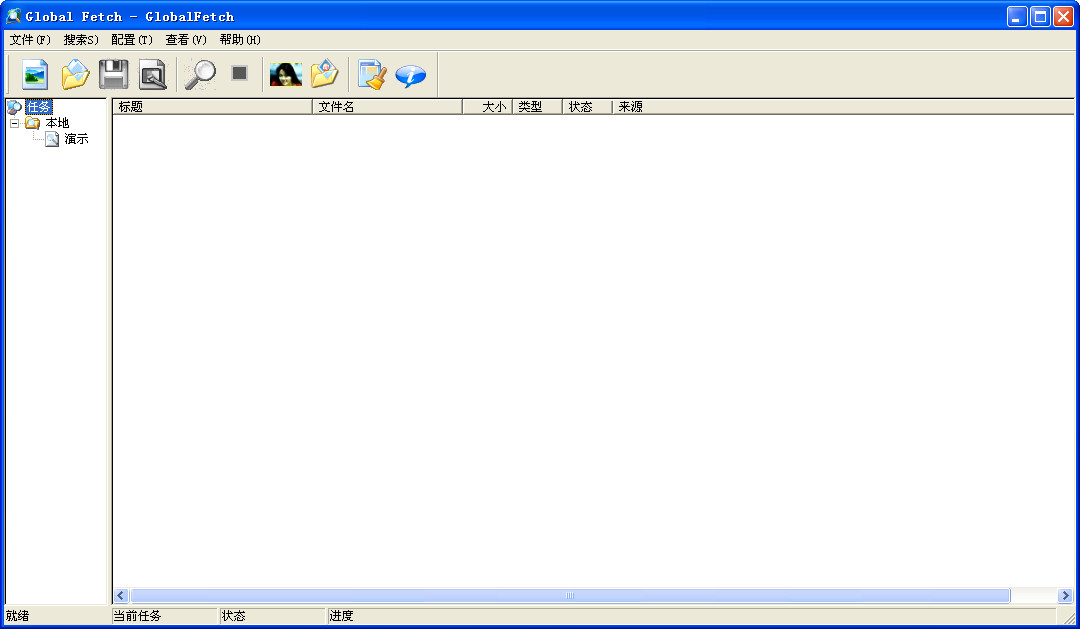Collapse the 本地 tree node
The width and height of the screenshot is (1080, 629).
[x=14, y=123]
